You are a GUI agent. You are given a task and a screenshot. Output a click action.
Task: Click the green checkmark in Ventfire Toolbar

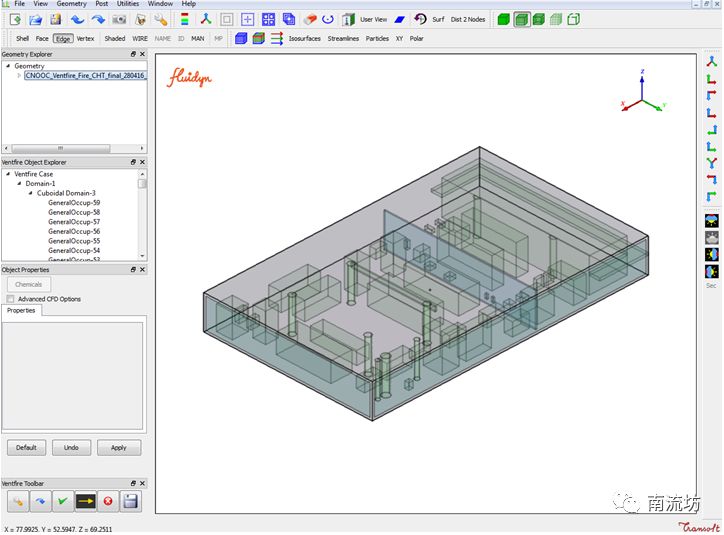coord(64,501)
